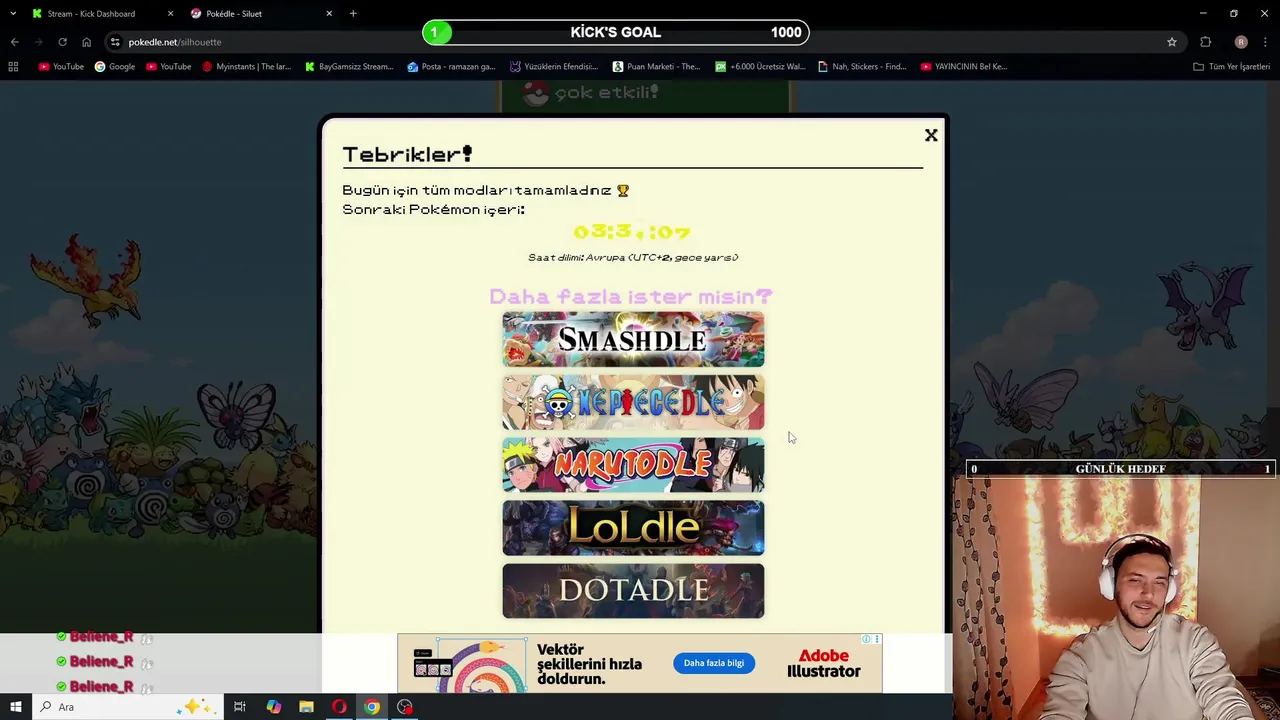Viewport: 1280px width, 720px height.
Task: Switch to the Stream - Kick Dashboard tab
Action: tap(91, 14)
